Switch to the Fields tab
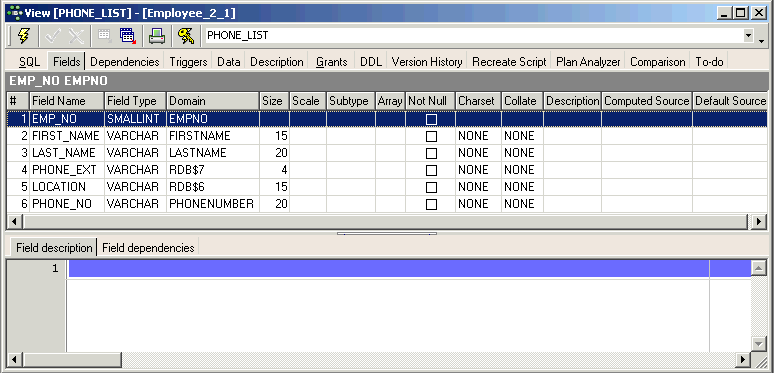This screenshot has height=373, width=774. point(67,62)
